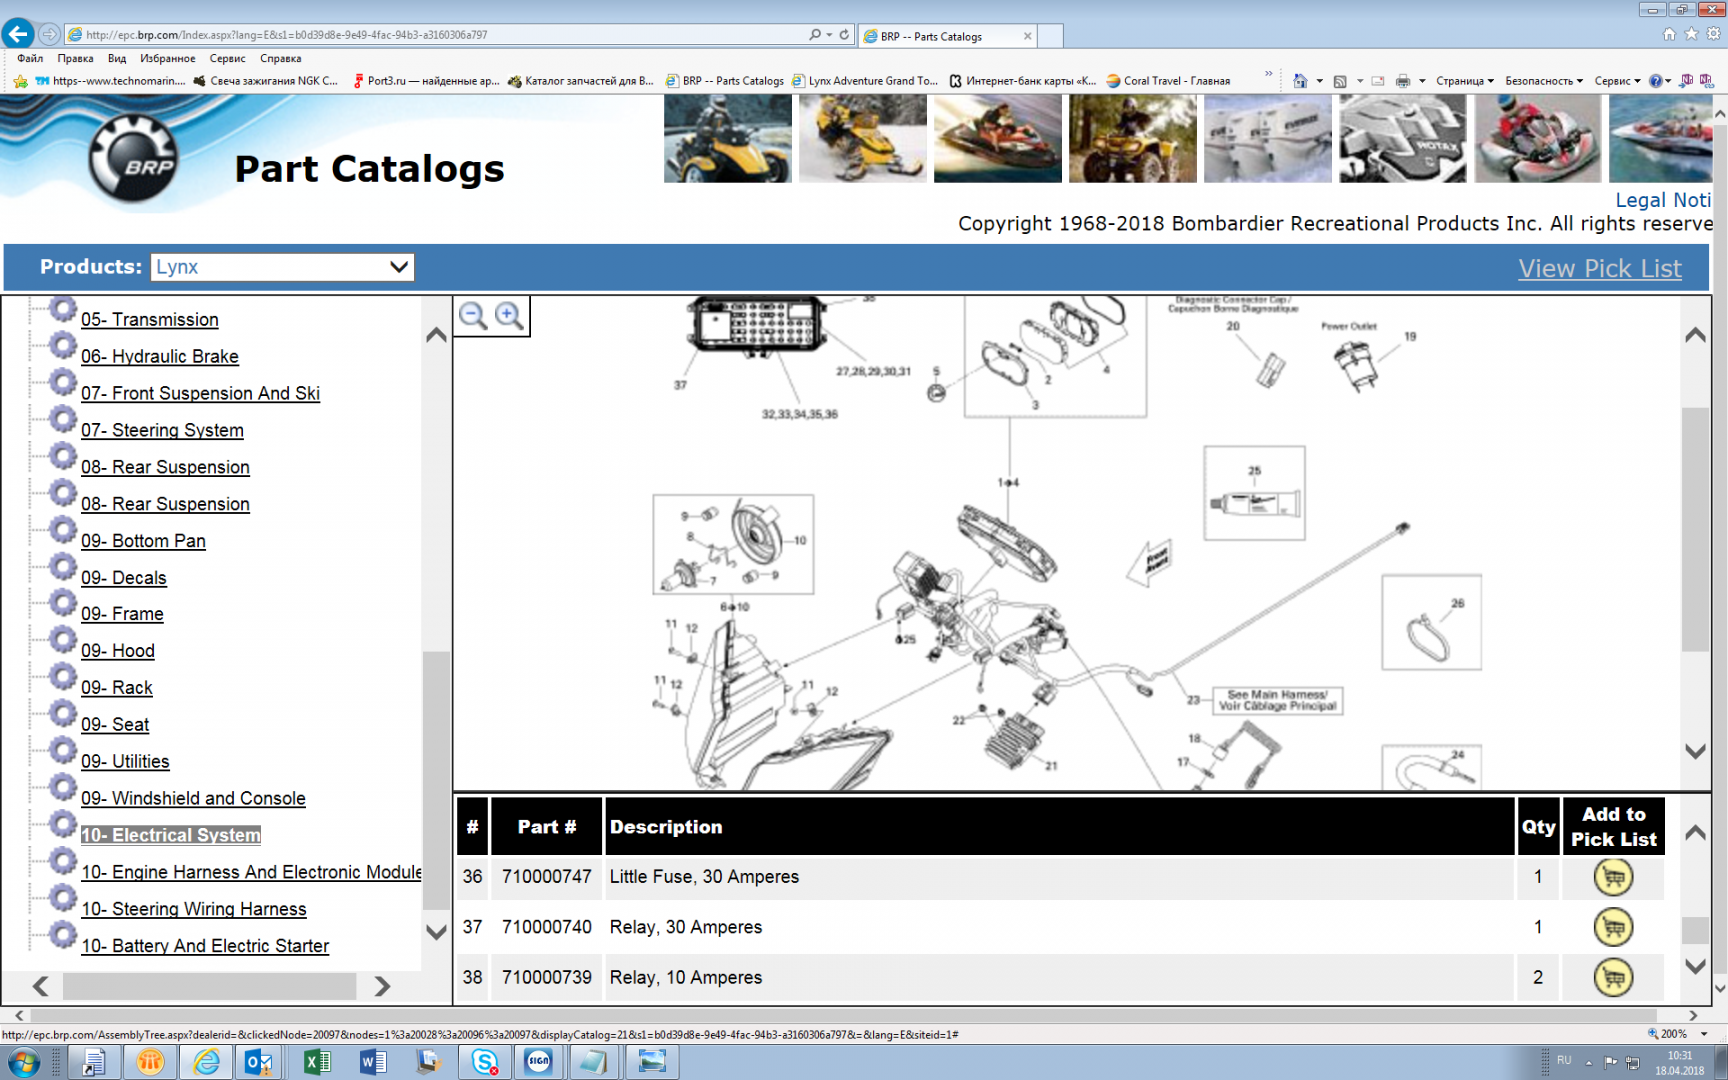This screenshot has height=1080, width=1728.
Task: Click the BRP logo
Action: 134,158
